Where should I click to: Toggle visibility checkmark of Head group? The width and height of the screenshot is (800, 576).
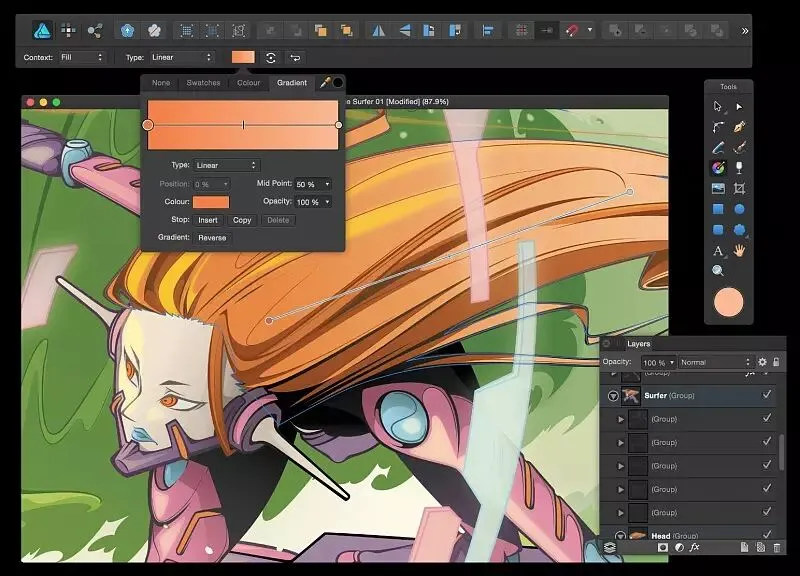pos(767,535)
